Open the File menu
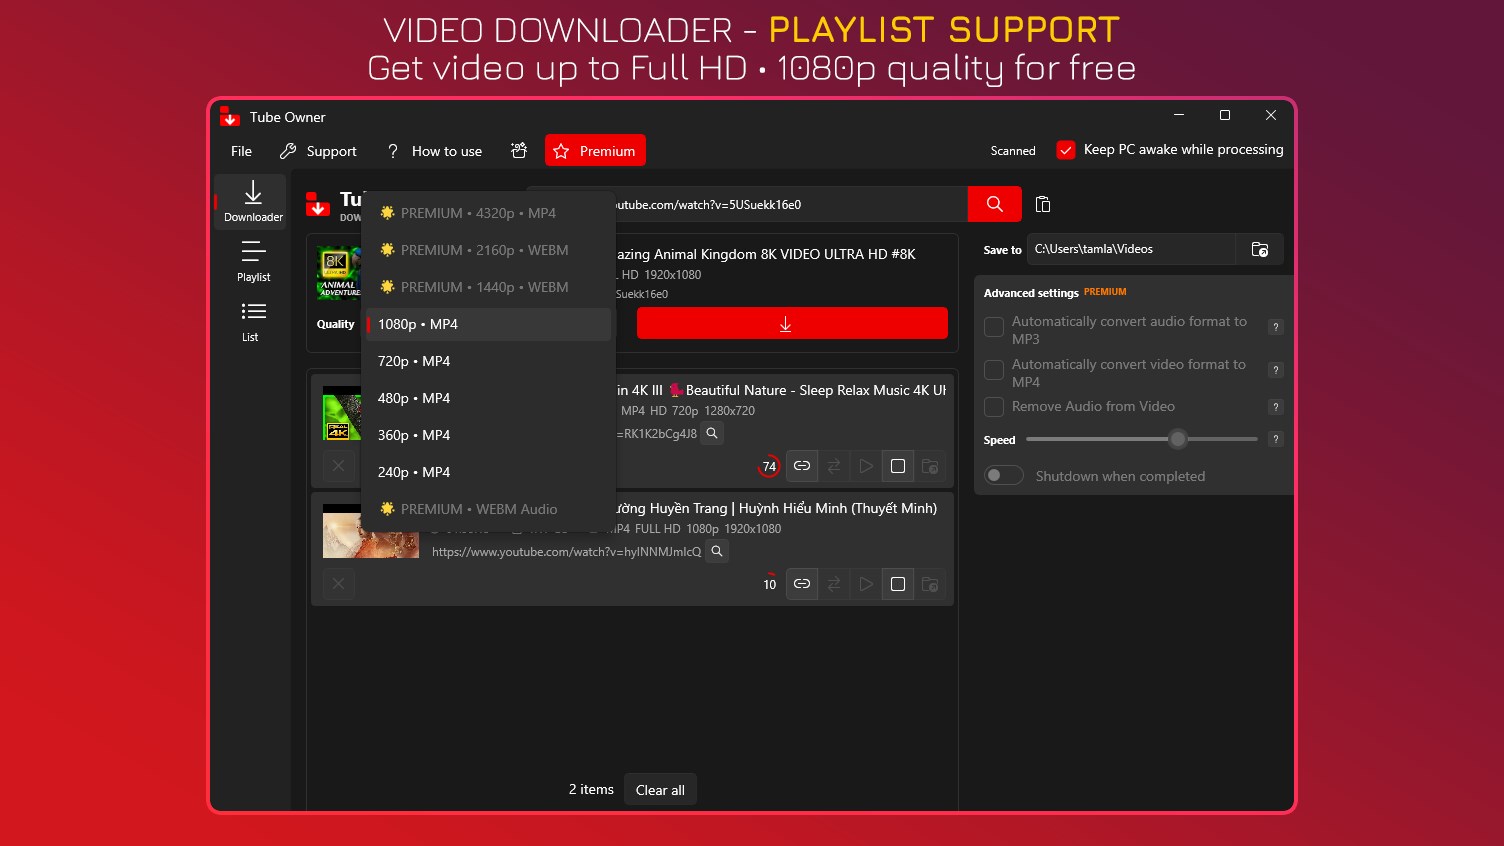Image resolution: width=1504 pixels, height=846 pixels. 241,151
